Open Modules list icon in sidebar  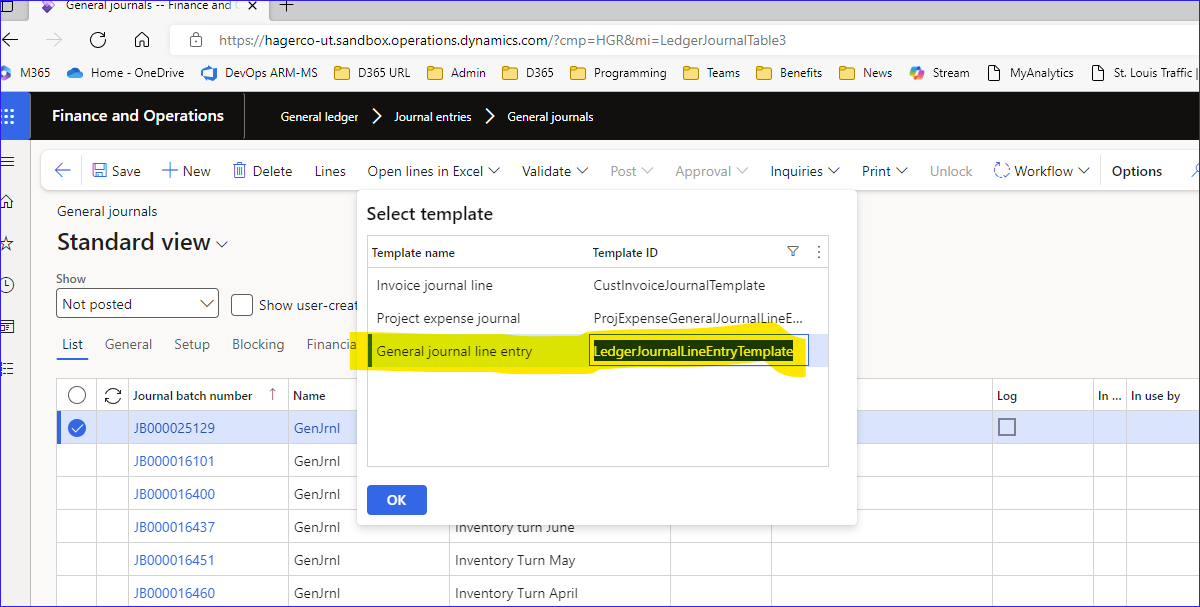point(7,368)
